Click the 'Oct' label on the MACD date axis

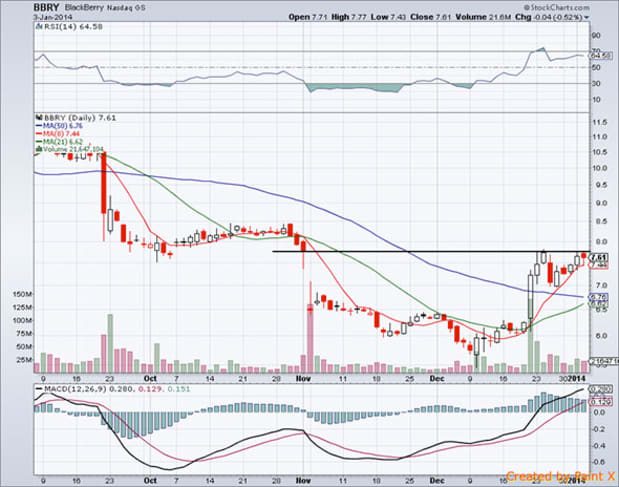(x=150, y=481)
